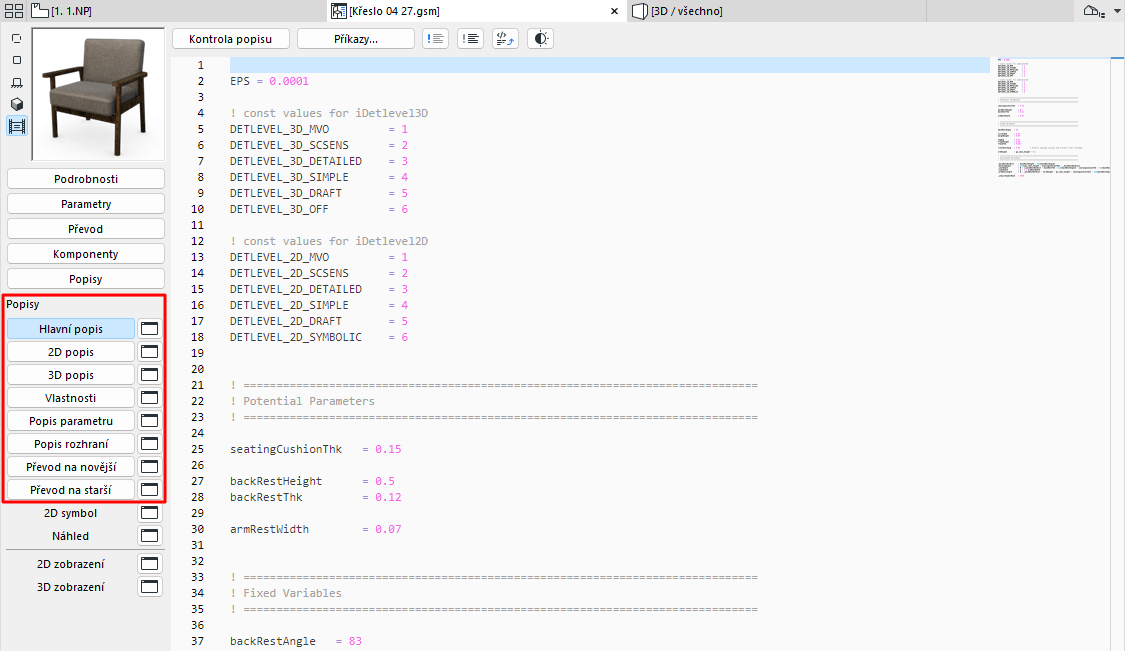Screen dimensions: 1125x651
Task: Open Hlavní popis in a separate window
Action: point(148,328)
